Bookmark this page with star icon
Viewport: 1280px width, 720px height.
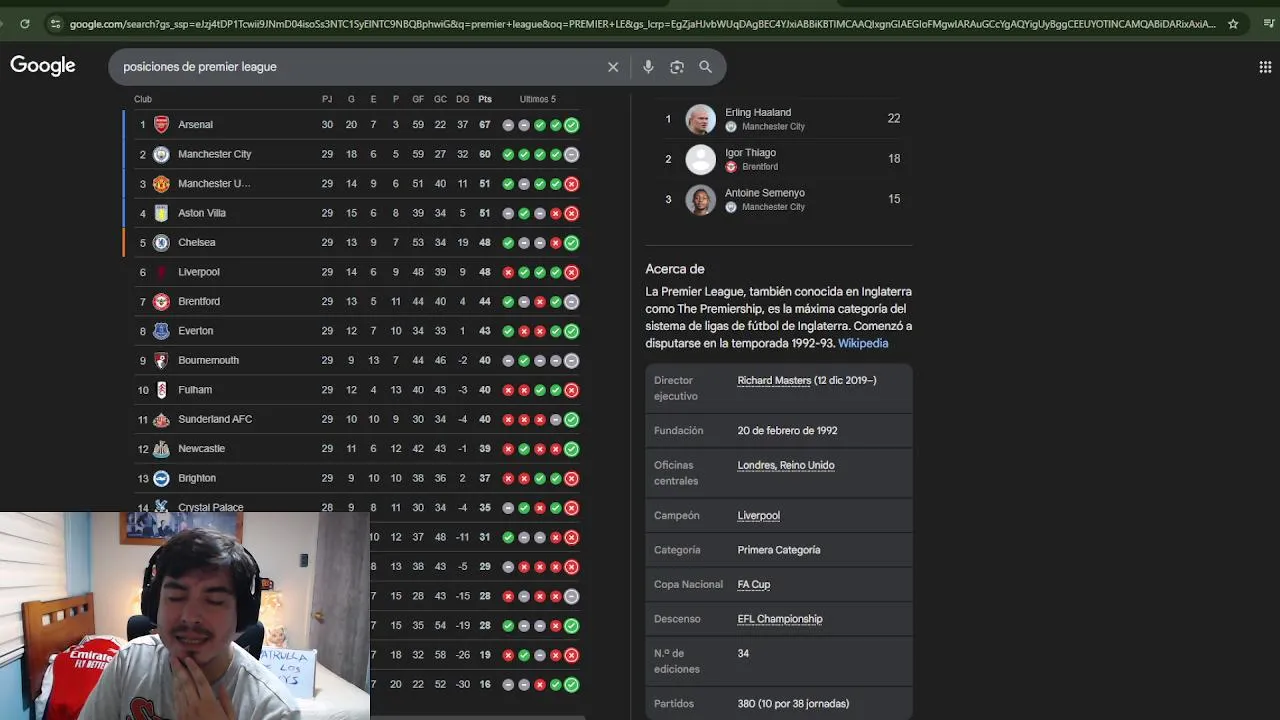coord(1233,23)
